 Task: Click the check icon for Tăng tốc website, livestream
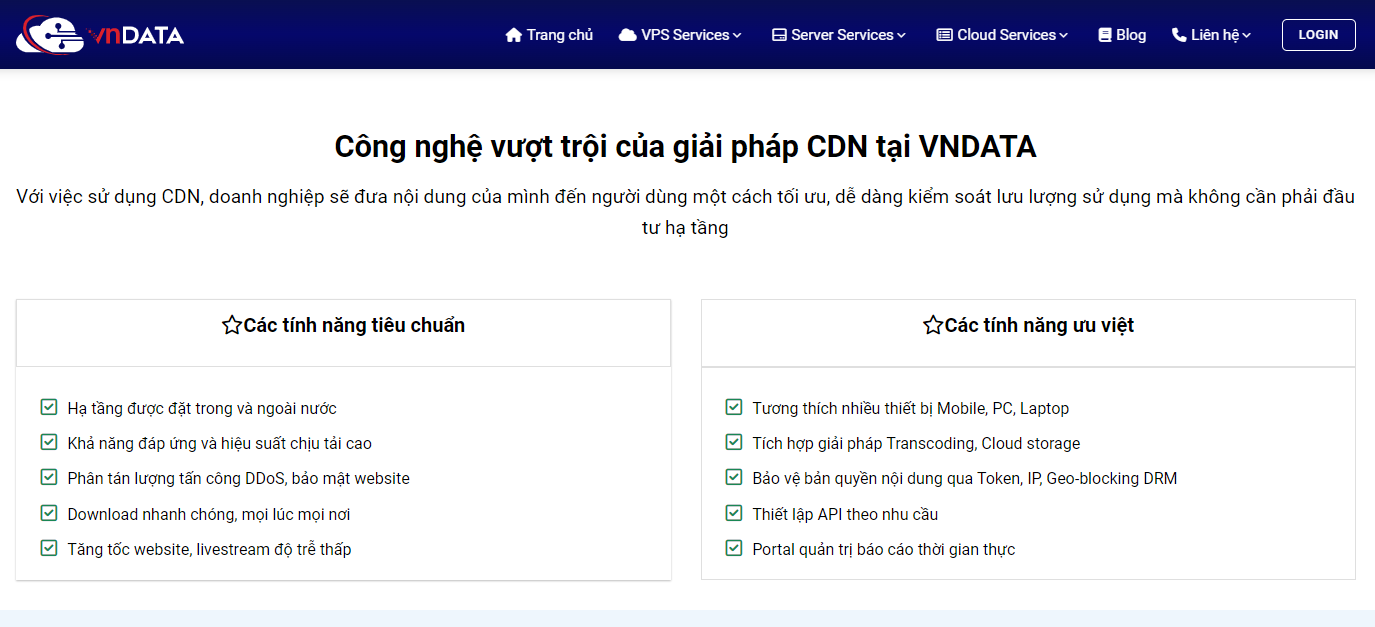coord(48,548)
